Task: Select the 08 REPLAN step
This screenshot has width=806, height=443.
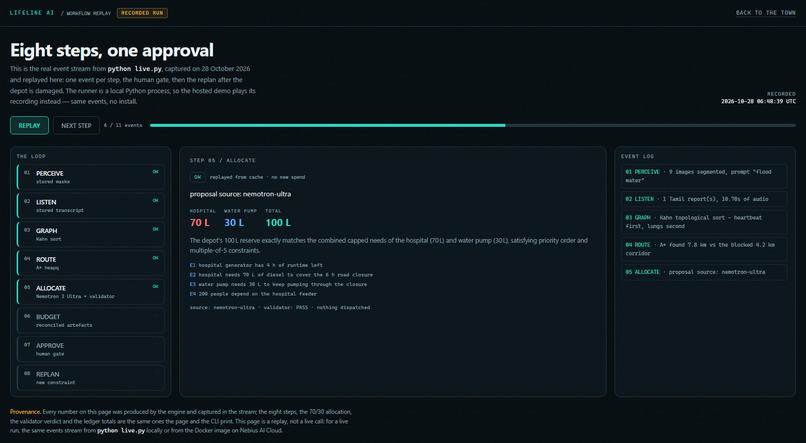Action: (90, 378)
